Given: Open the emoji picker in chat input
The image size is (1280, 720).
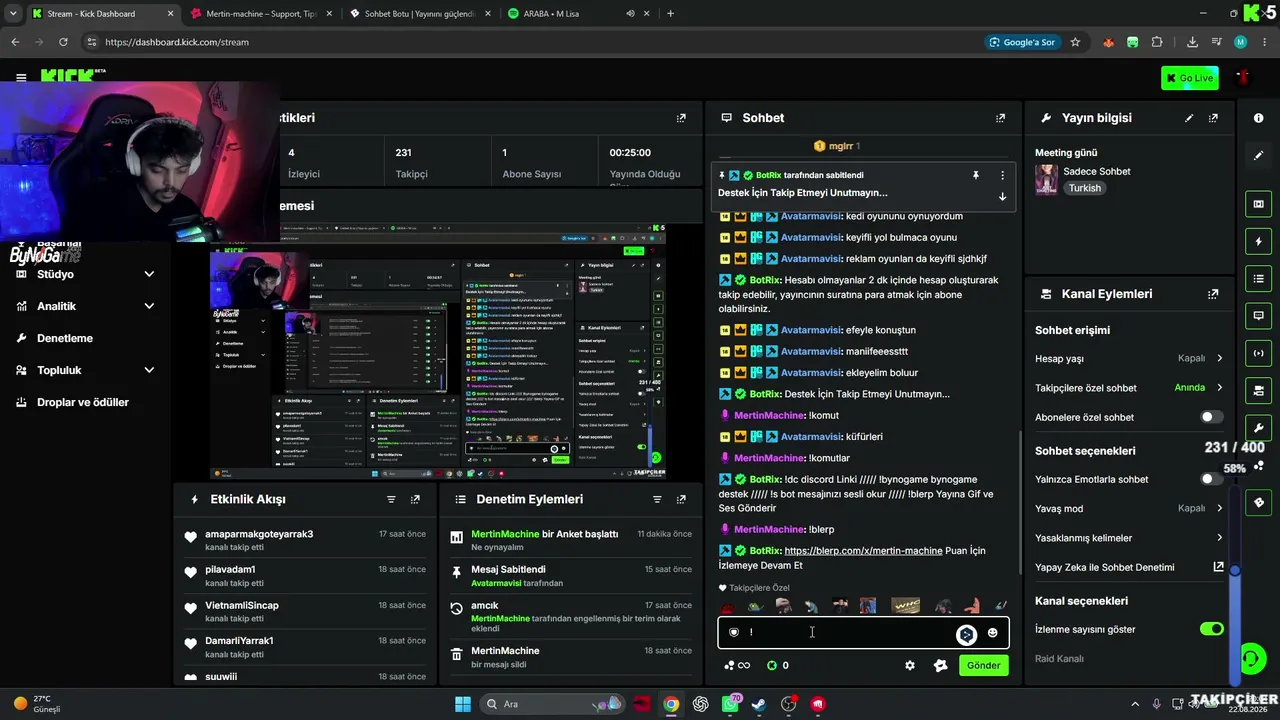Looking at the screenshot, I should (992, 633).
